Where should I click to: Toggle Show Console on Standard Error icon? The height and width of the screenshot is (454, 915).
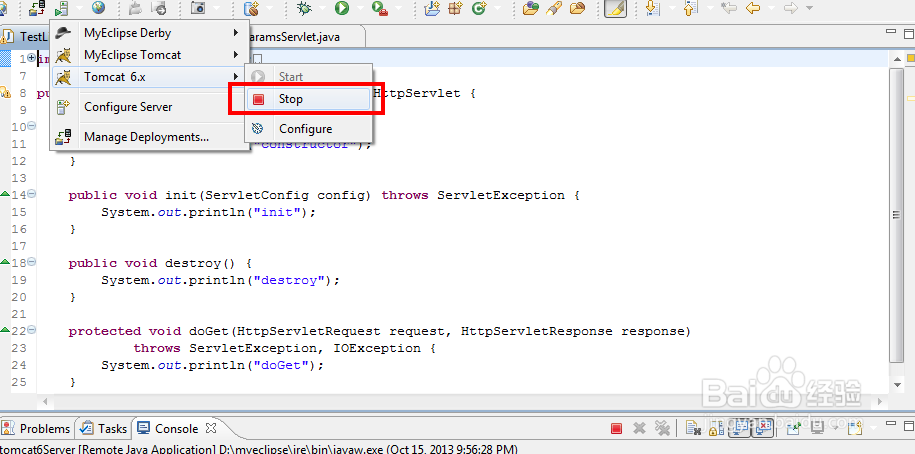tap(762, 429)
